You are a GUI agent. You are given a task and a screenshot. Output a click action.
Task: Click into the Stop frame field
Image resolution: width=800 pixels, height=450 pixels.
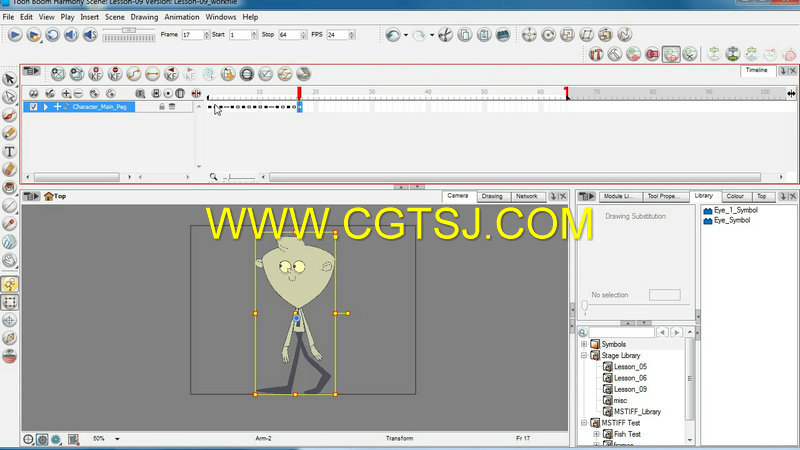tap(289, 35)
